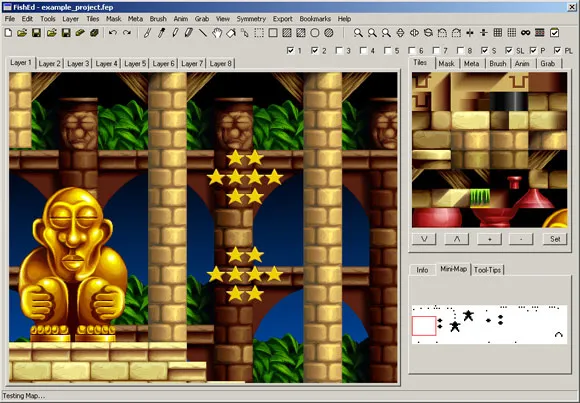Uncheck the layer 1 visibility checkbox
Screen dimensions: 580x403
click(x=290, y=50)
